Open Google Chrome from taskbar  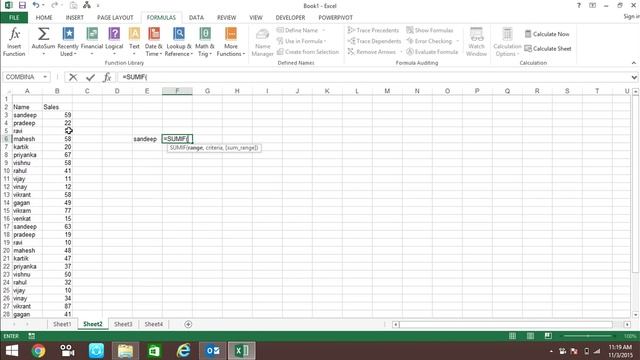click(x=38, y=351)
